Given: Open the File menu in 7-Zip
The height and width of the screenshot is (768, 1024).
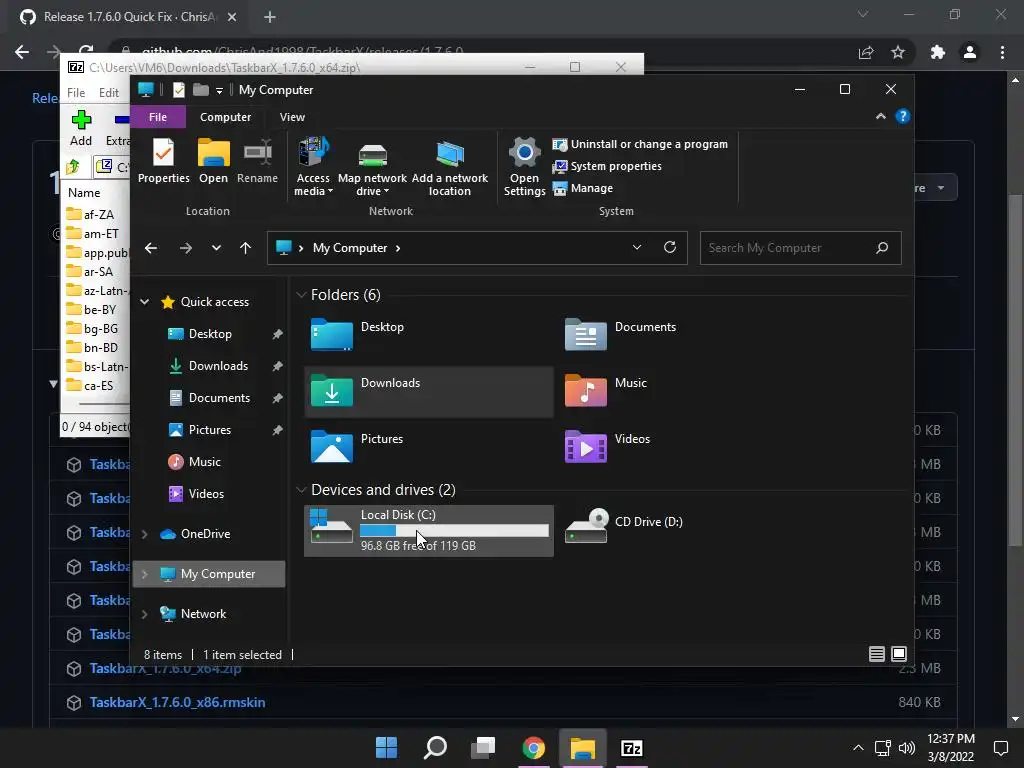Looking at the screenshot, I should click(76, 93).
